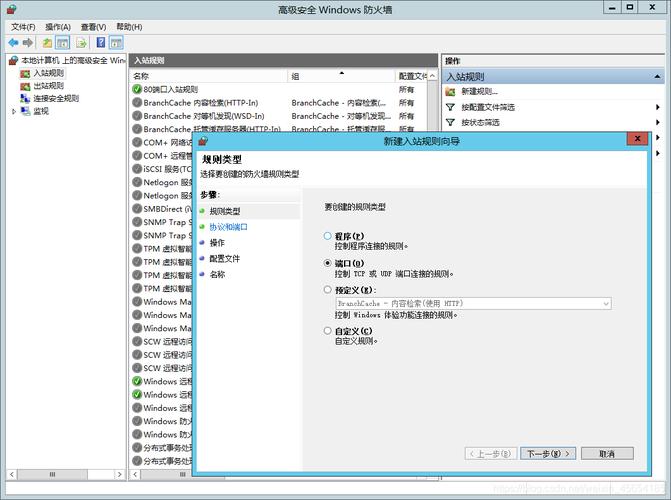The width and height of the screenshot is (671, 500).
Task: Click wizard step 名称
Action: (217, 274)
